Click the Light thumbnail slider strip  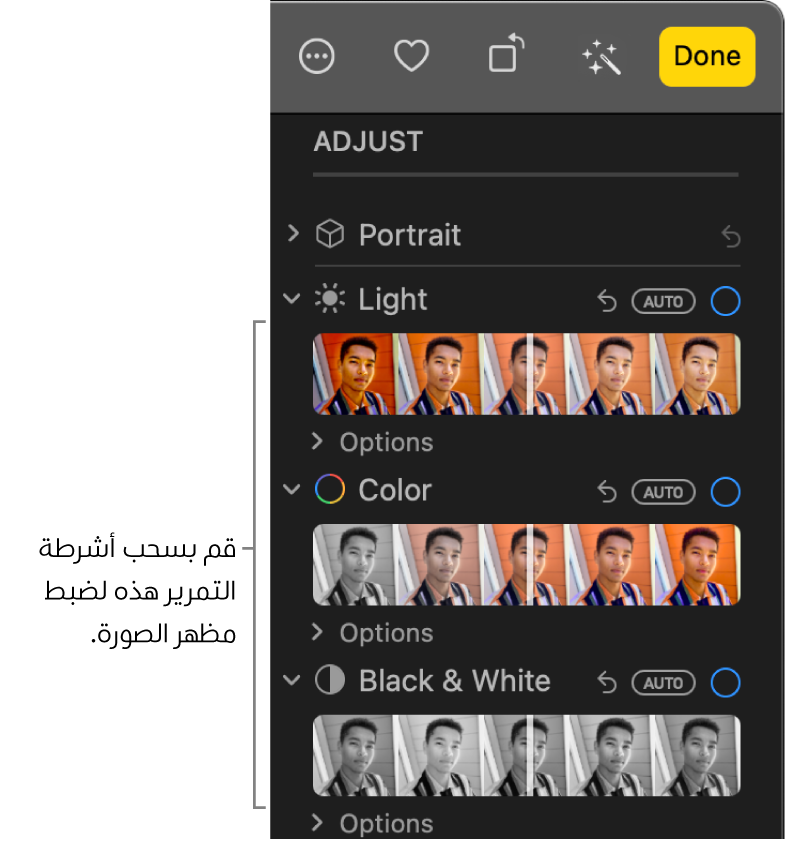[527, 374]
